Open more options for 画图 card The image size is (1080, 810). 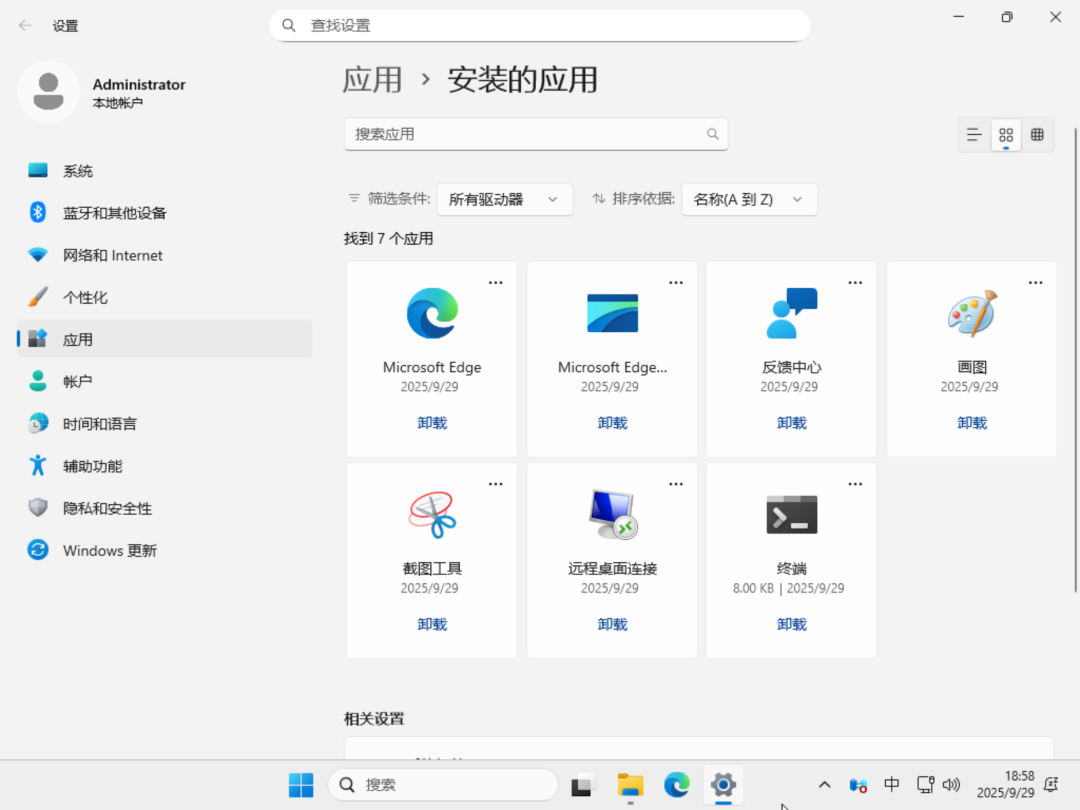(1035, 282)
